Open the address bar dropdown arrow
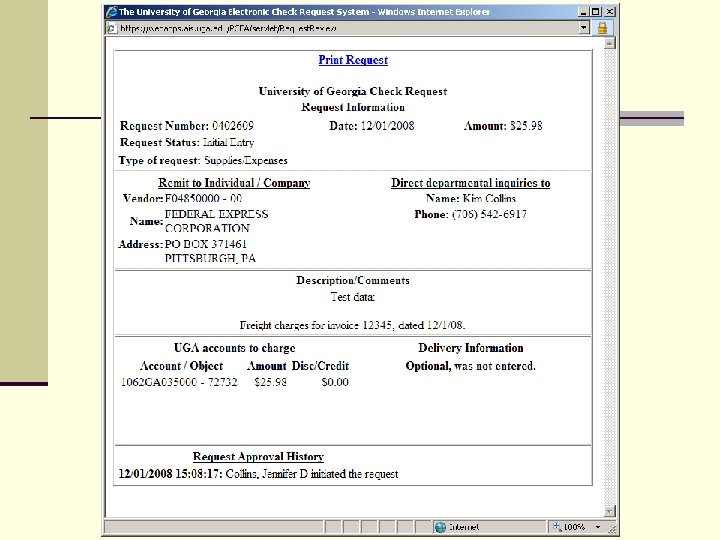The height and width of the screenshot is (540, 720). click(583, 28)
